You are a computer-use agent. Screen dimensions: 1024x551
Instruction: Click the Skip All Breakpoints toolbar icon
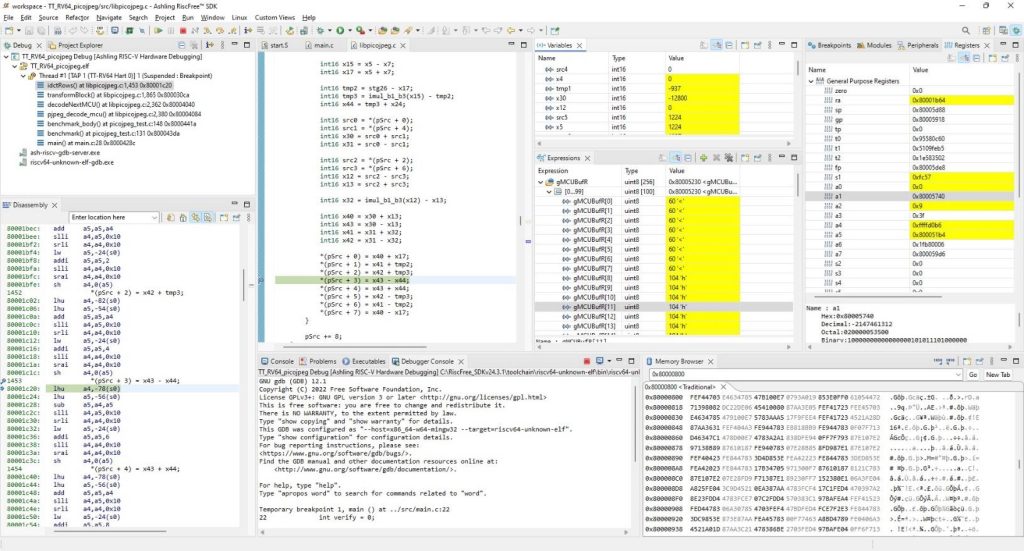pyautogui.click(x=142, y=30)
